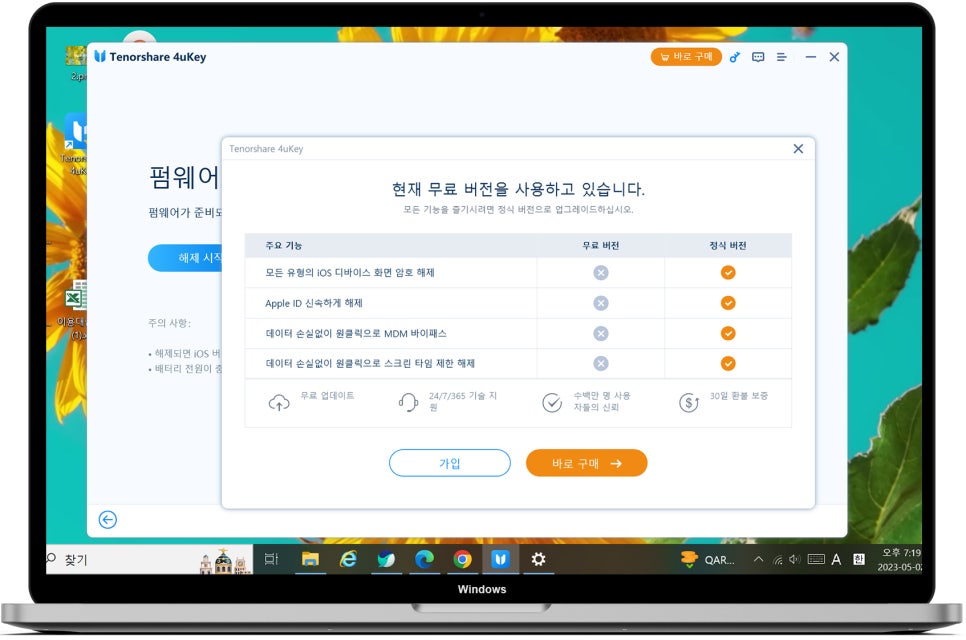This screenshot has height=640, width=966.
Task: Click the Task View icon in taskbar
Action: pyautogui.click(x=272, y=559)
